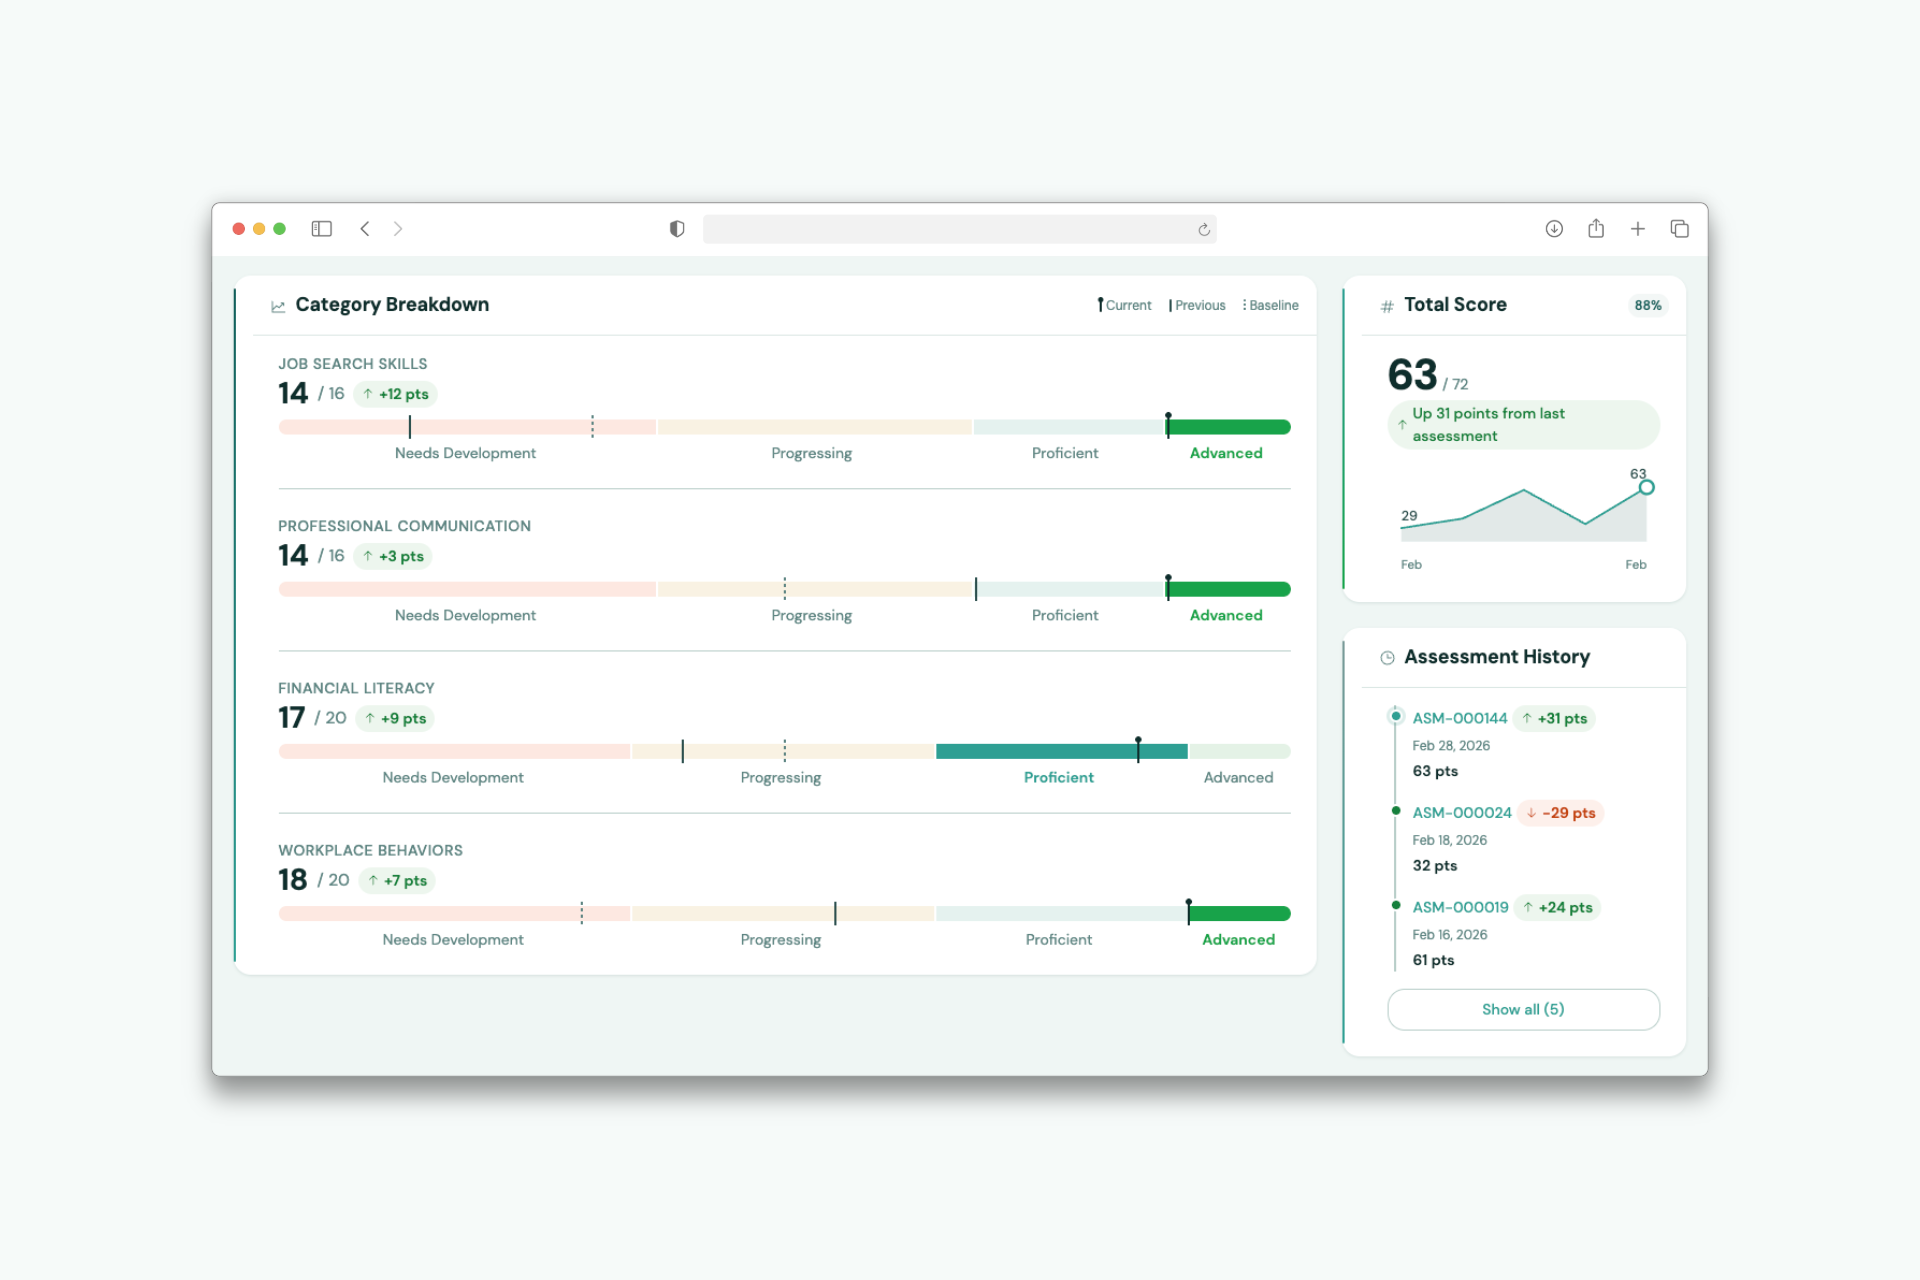Image resolution: width=1920 pixels, height=1280 pixels.
Task: Open tab overview icon
Action: pos(1680,229)
